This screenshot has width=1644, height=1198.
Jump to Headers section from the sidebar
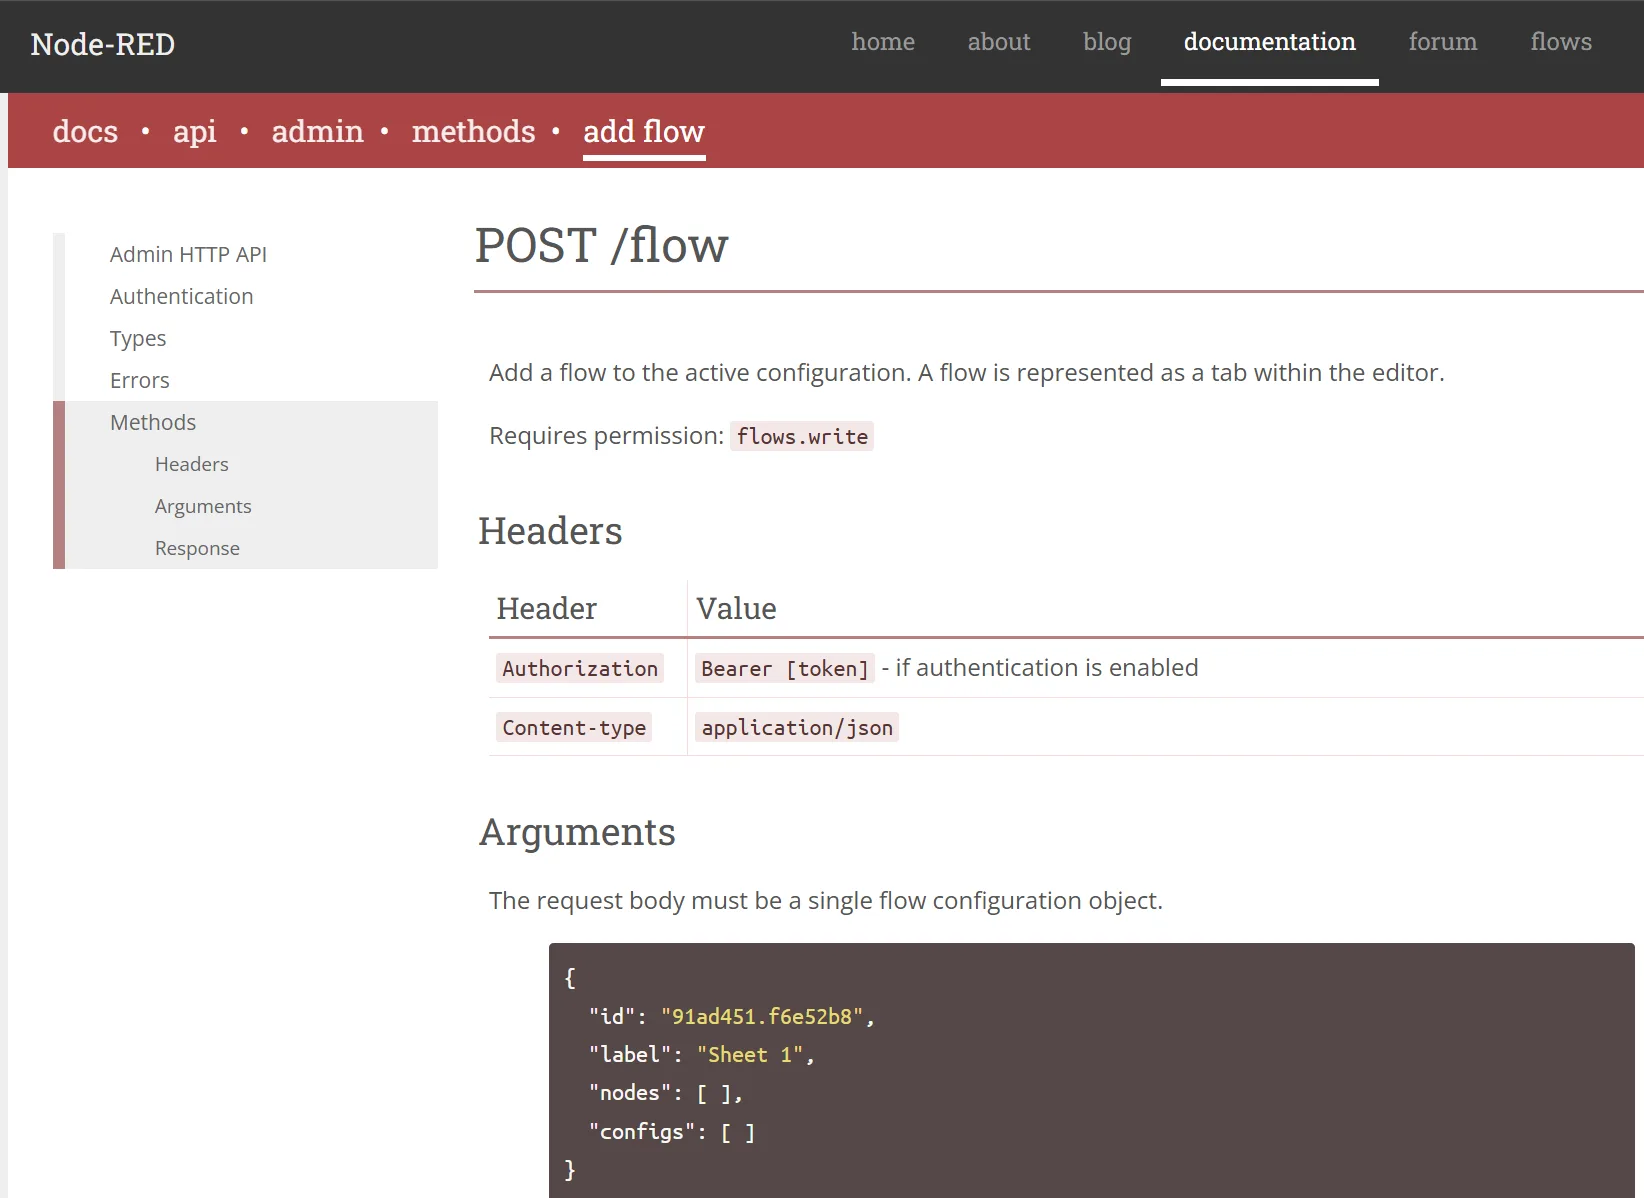click(192, 464)
